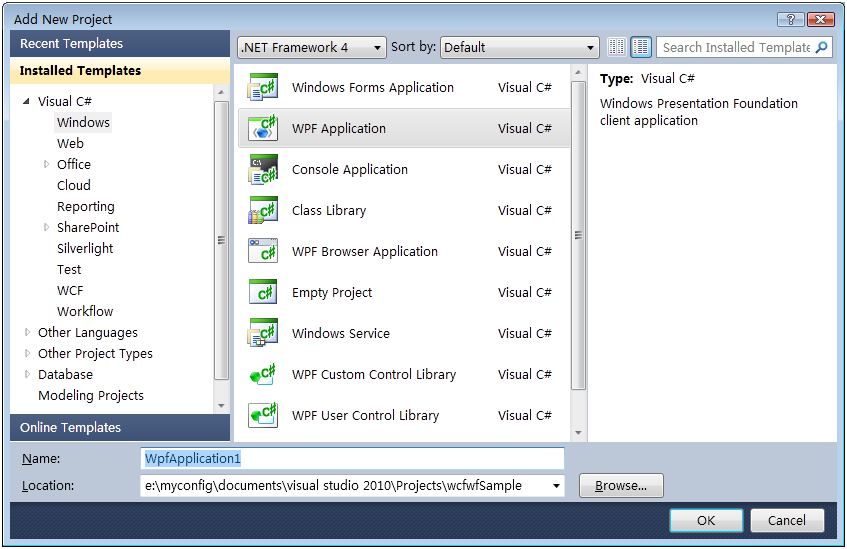Click the Visual C# tree label
Image resolution: width=847 pixels, height=549 pixels.
(65, 102)
